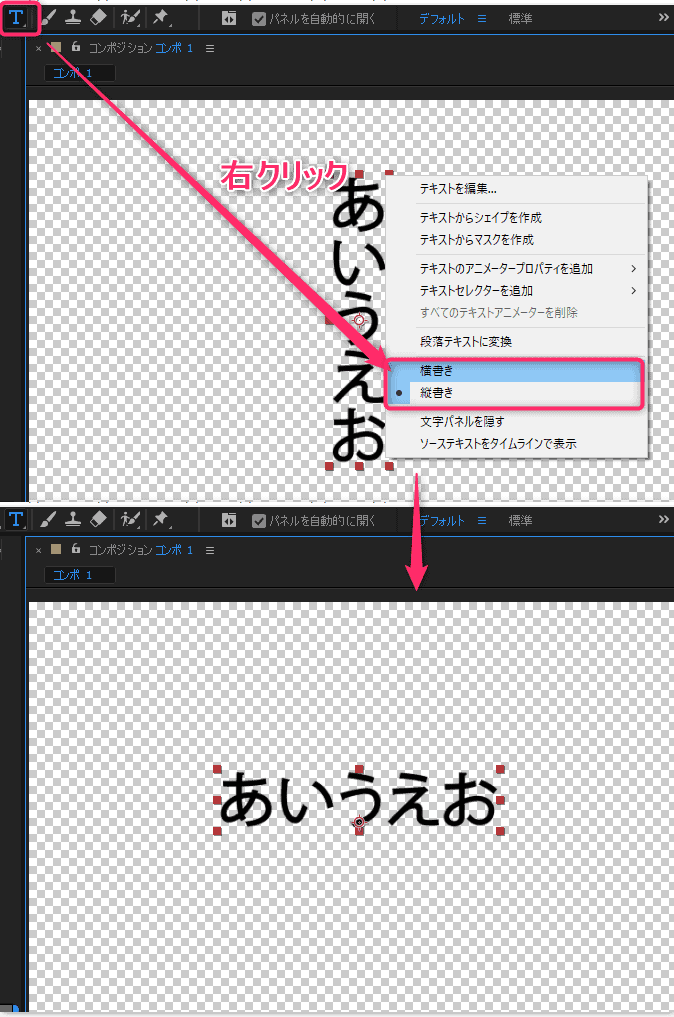This screenshot has width=674, height=1017.
Task: Toggle the upper パネルを自動的に開く checkbox
Action: pyautogui.click(x=259, y=18)
